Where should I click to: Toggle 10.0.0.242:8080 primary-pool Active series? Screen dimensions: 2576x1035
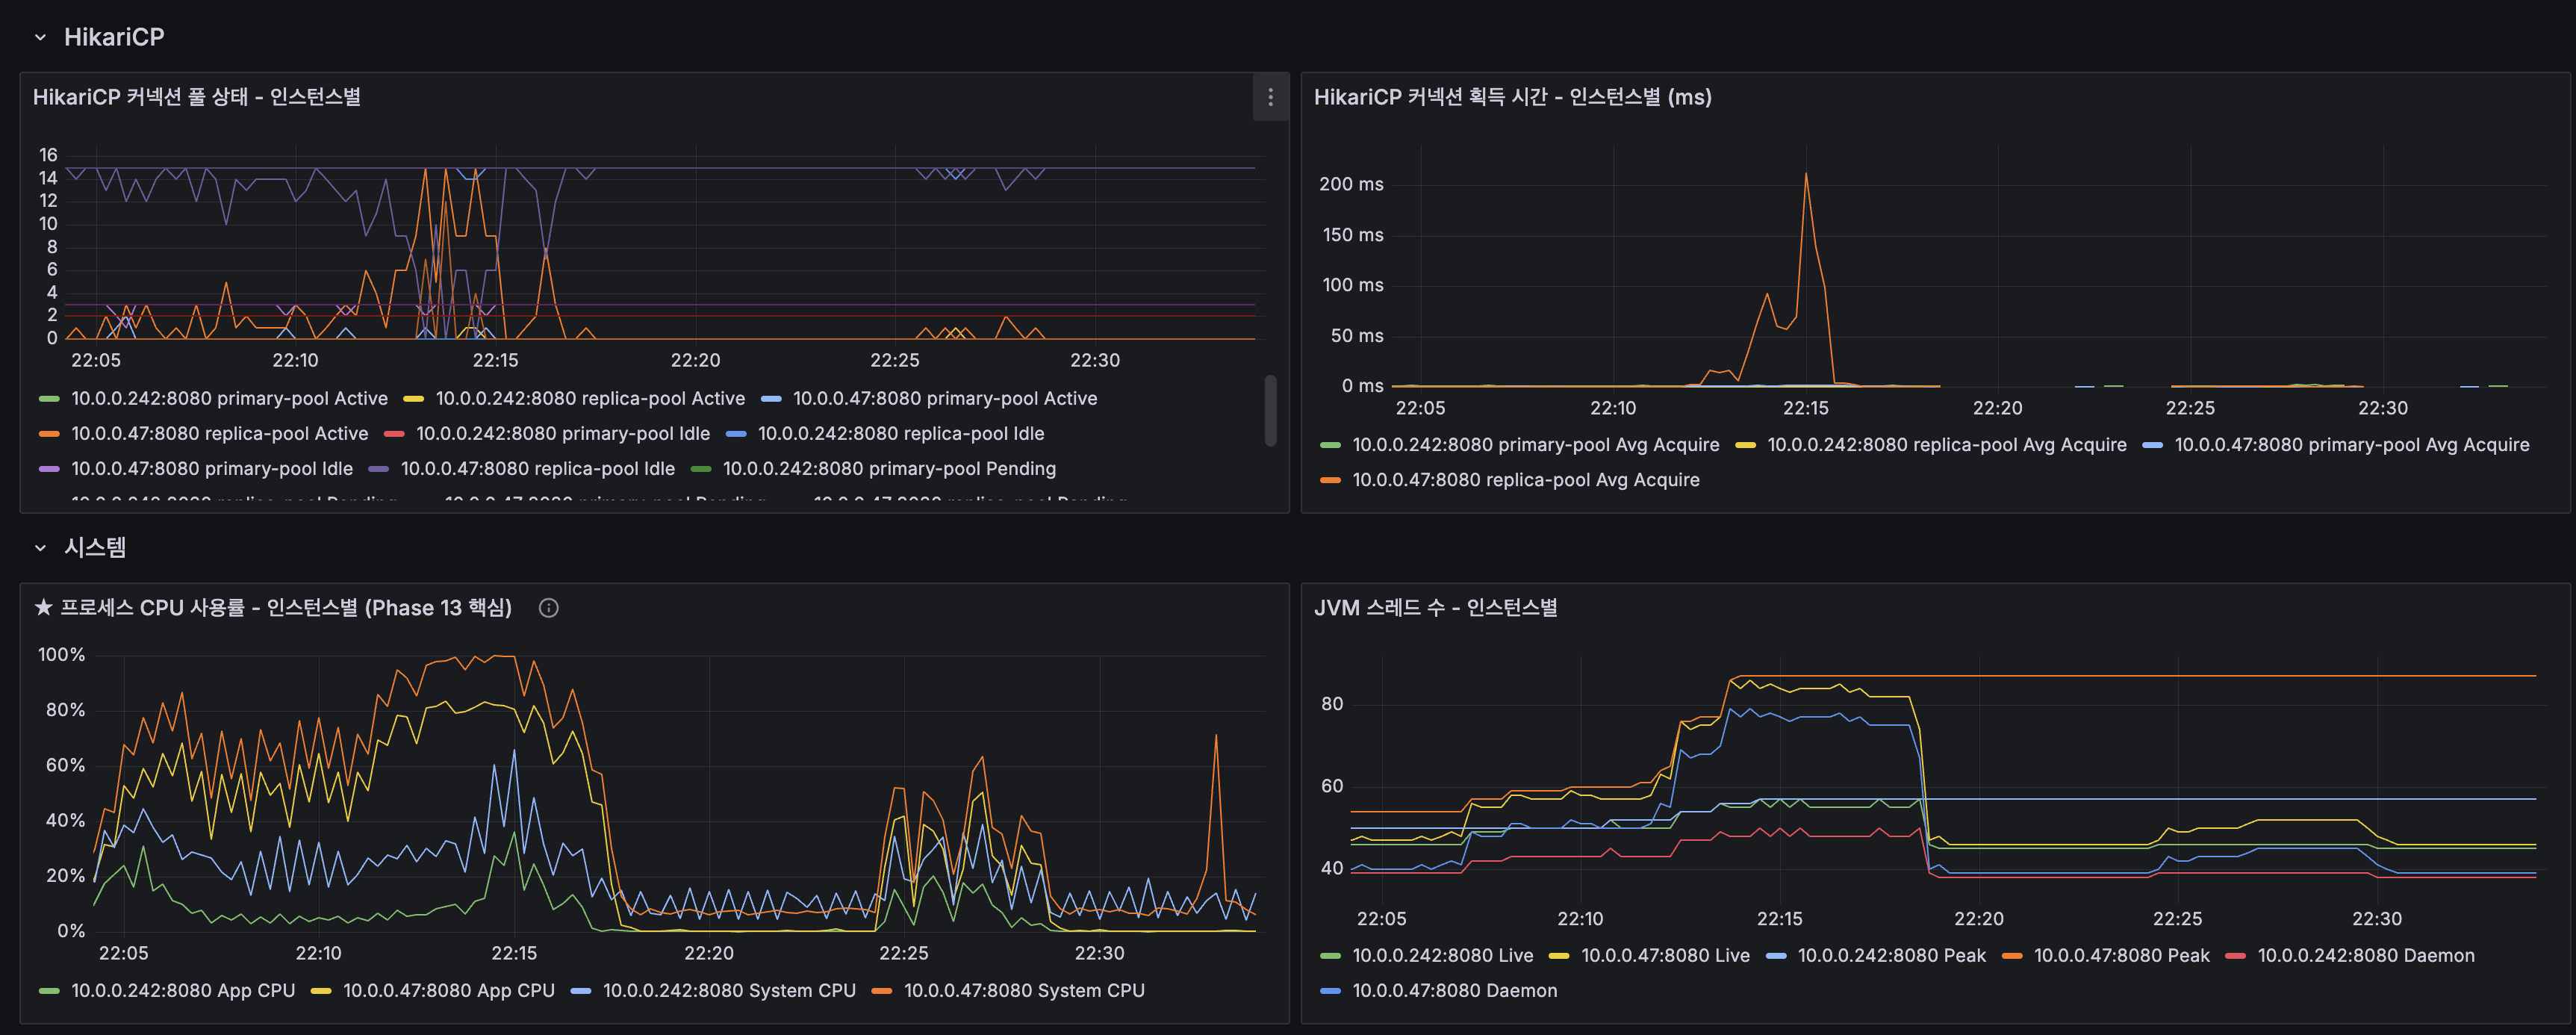point(229,399)
